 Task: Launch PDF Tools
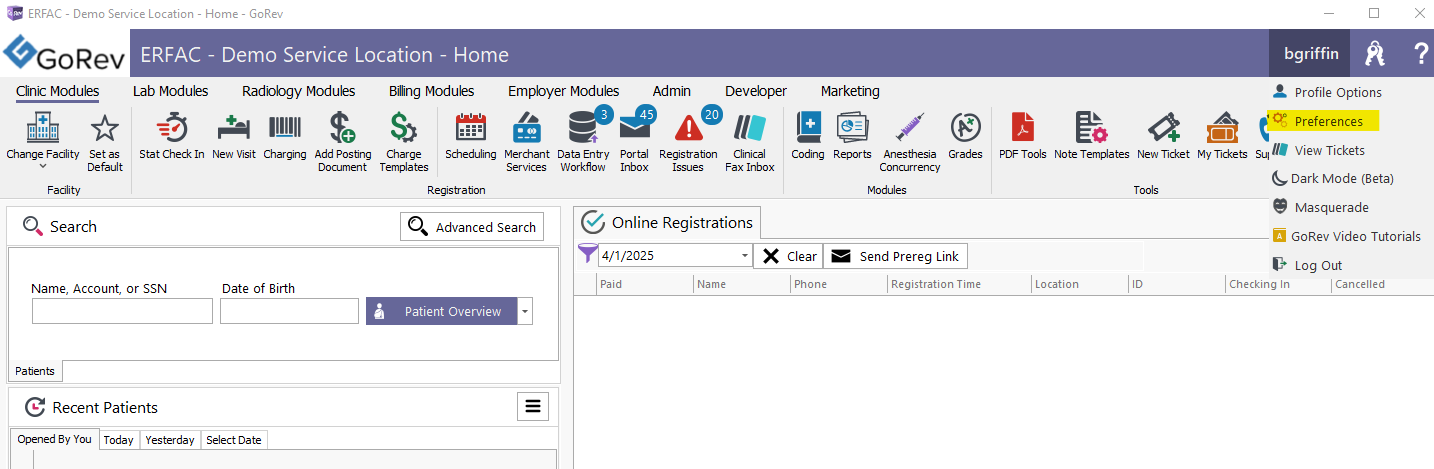pos(1023,136)
